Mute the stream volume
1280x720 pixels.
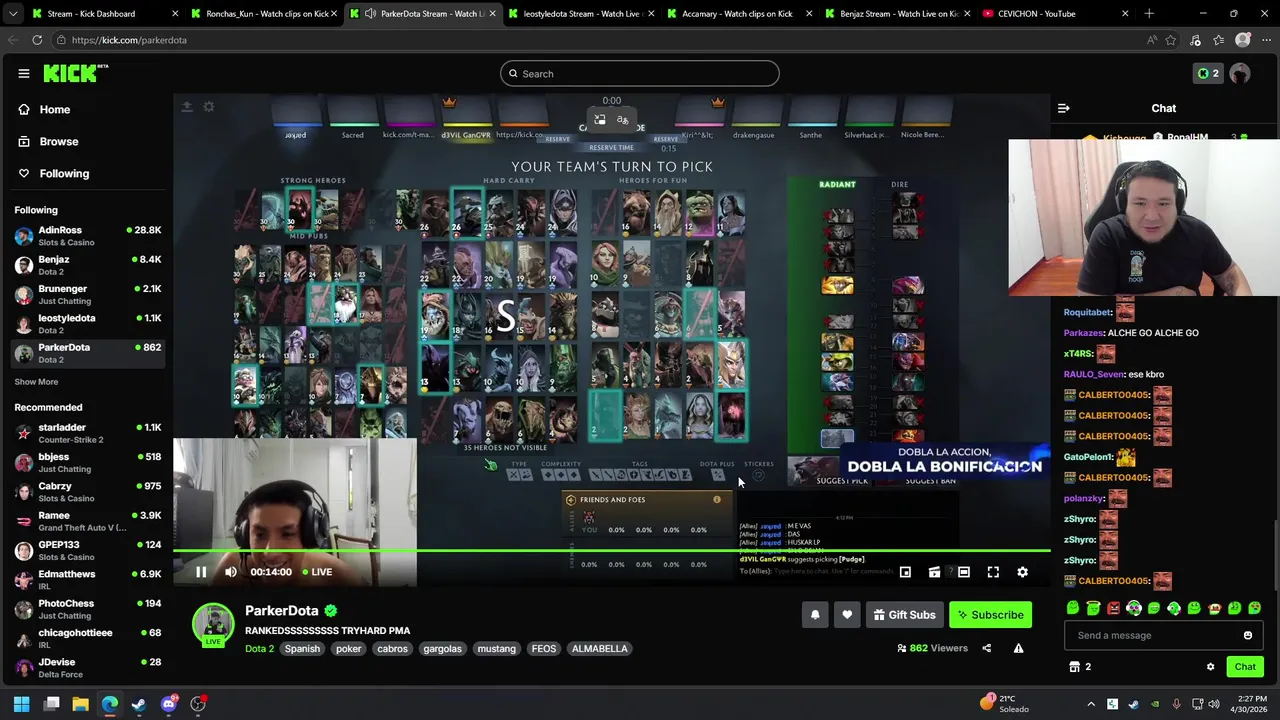231,572
